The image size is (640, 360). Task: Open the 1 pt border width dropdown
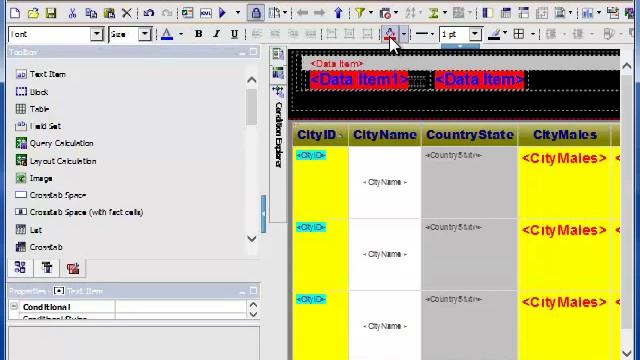pos(475,34)
